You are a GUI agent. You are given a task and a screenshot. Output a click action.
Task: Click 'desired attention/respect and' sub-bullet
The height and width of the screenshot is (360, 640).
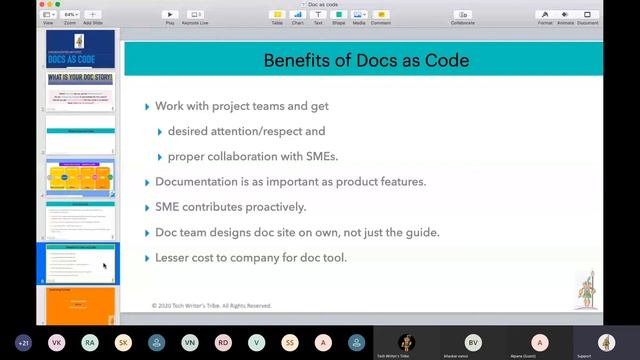[x=247, y=131]
